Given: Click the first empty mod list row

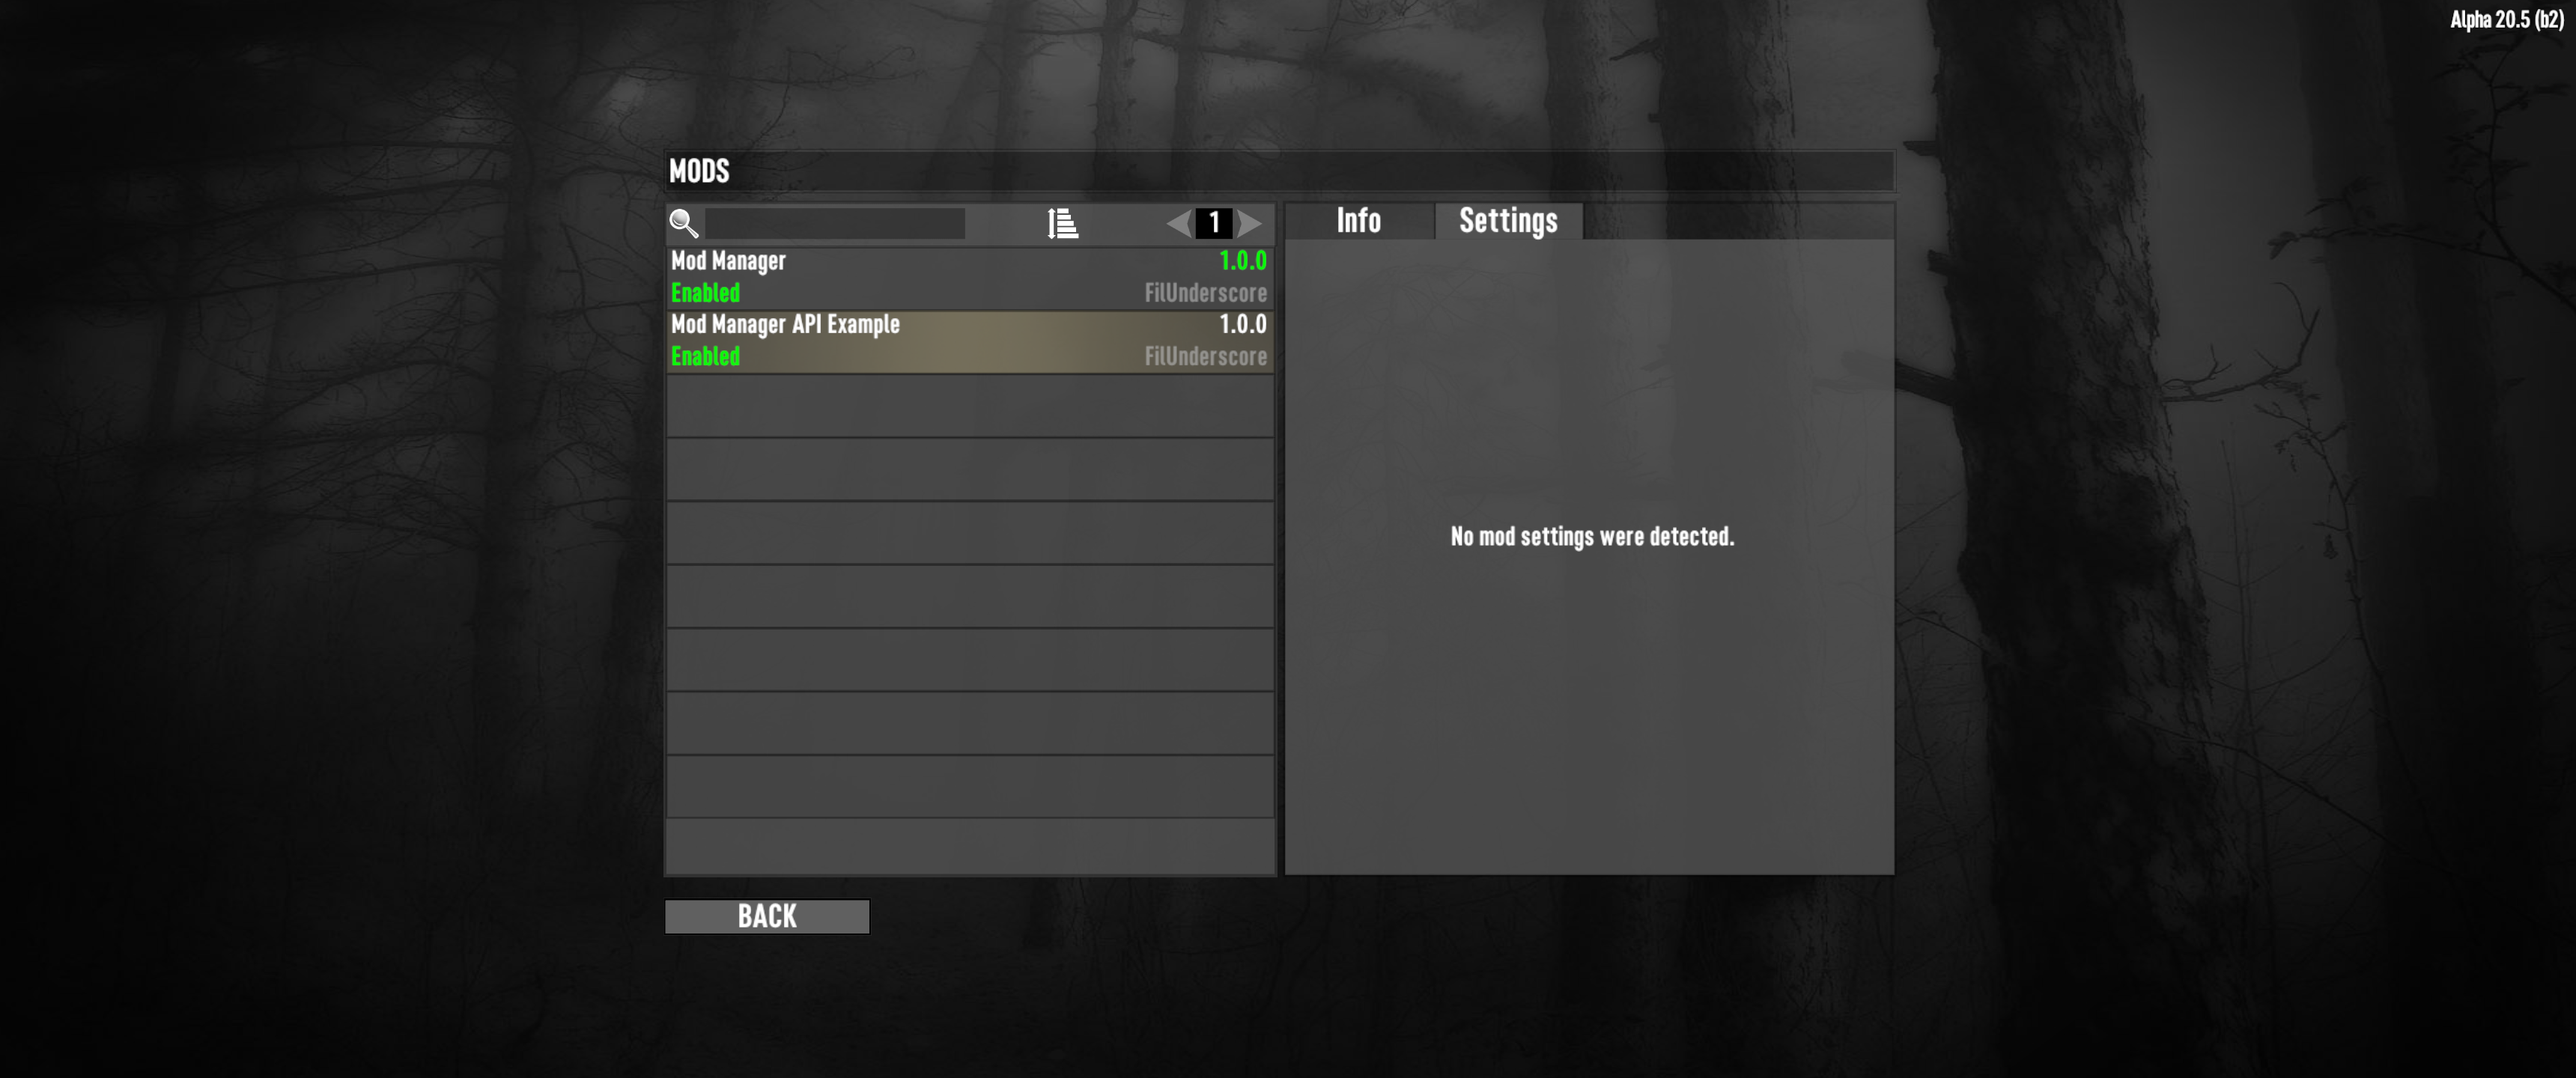Looking at the screenshot, I should (969, 405).
